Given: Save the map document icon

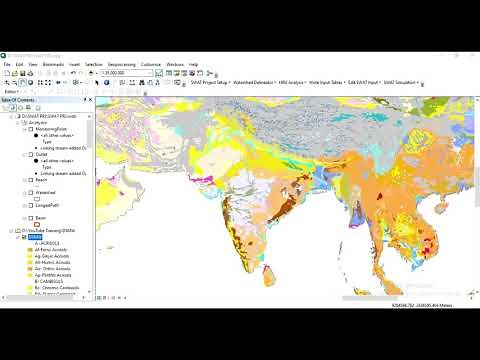Looking at the screenshot, I should 22,73.
